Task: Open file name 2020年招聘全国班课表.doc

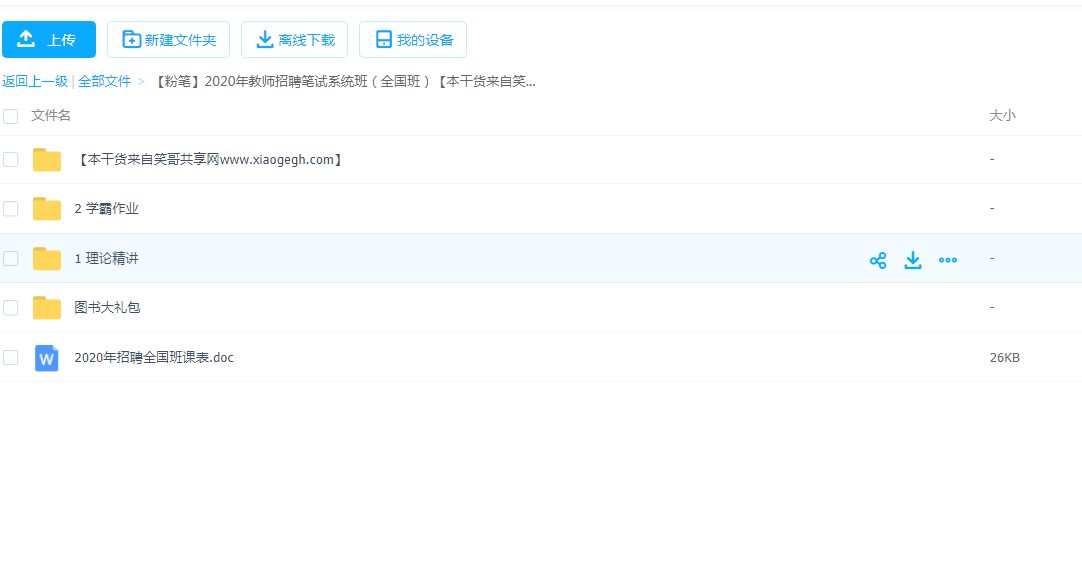Action: click(154, 357)
